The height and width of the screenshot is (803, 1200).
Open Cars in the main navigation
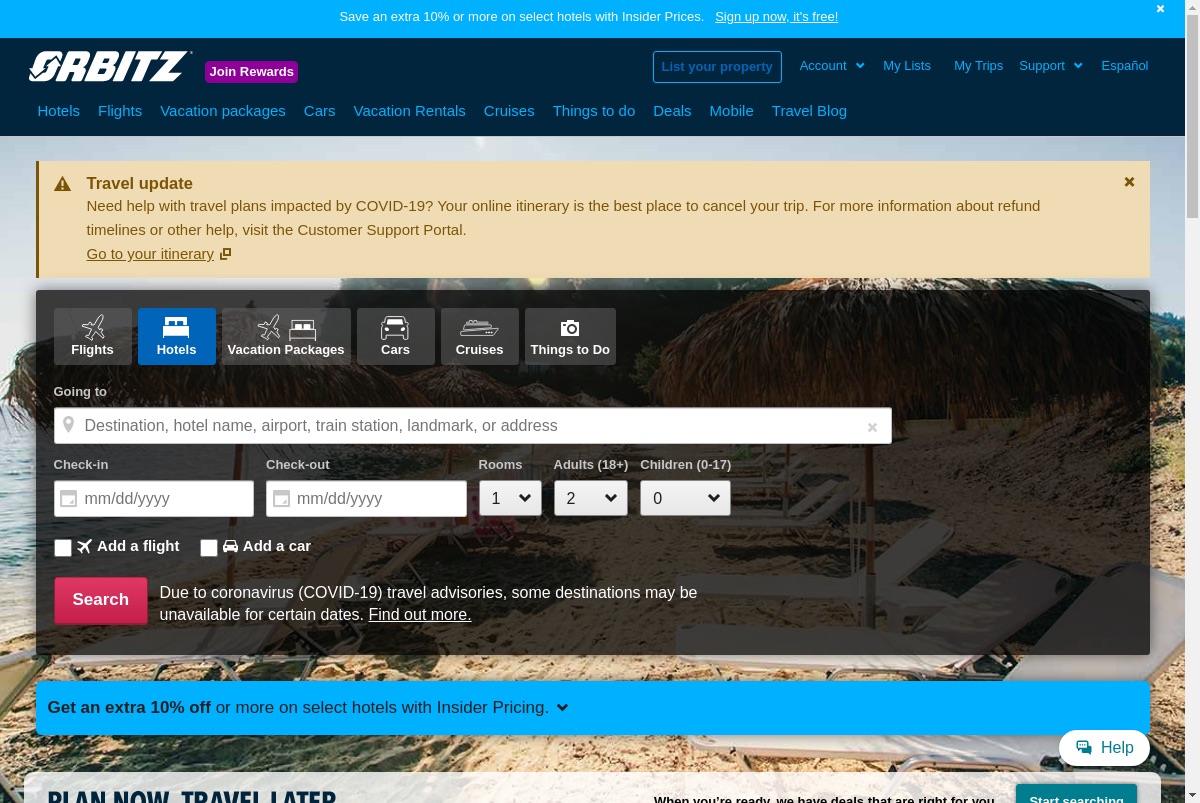(x=320, y=111)
